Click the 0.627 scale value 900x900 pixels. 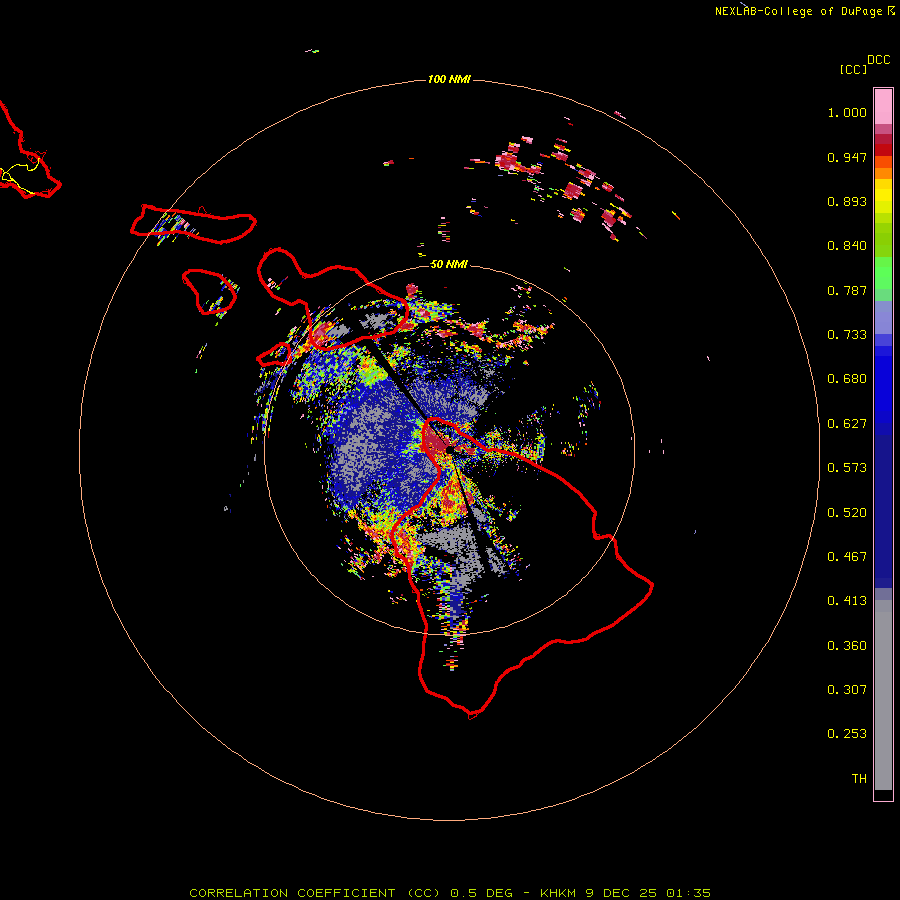click(847, 424)
